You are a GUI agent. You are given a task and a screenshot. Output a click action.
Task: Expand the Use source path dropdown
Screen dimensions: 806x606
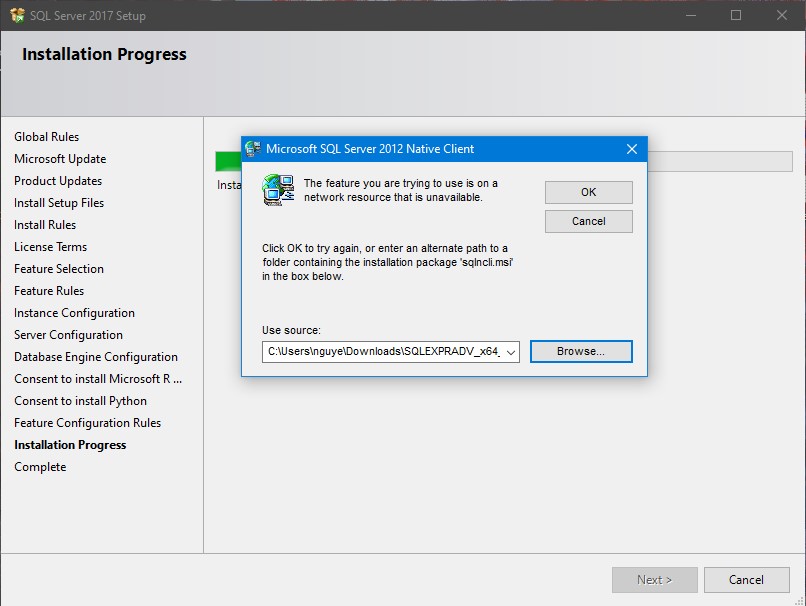coord(510,352)
